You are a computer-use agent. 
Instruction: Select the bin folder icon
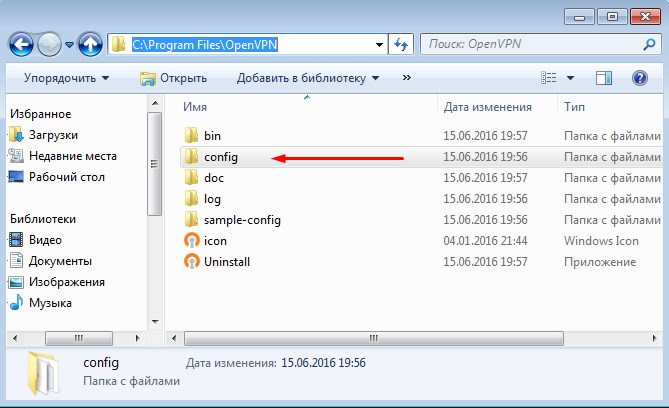click(x=191, y=135)
